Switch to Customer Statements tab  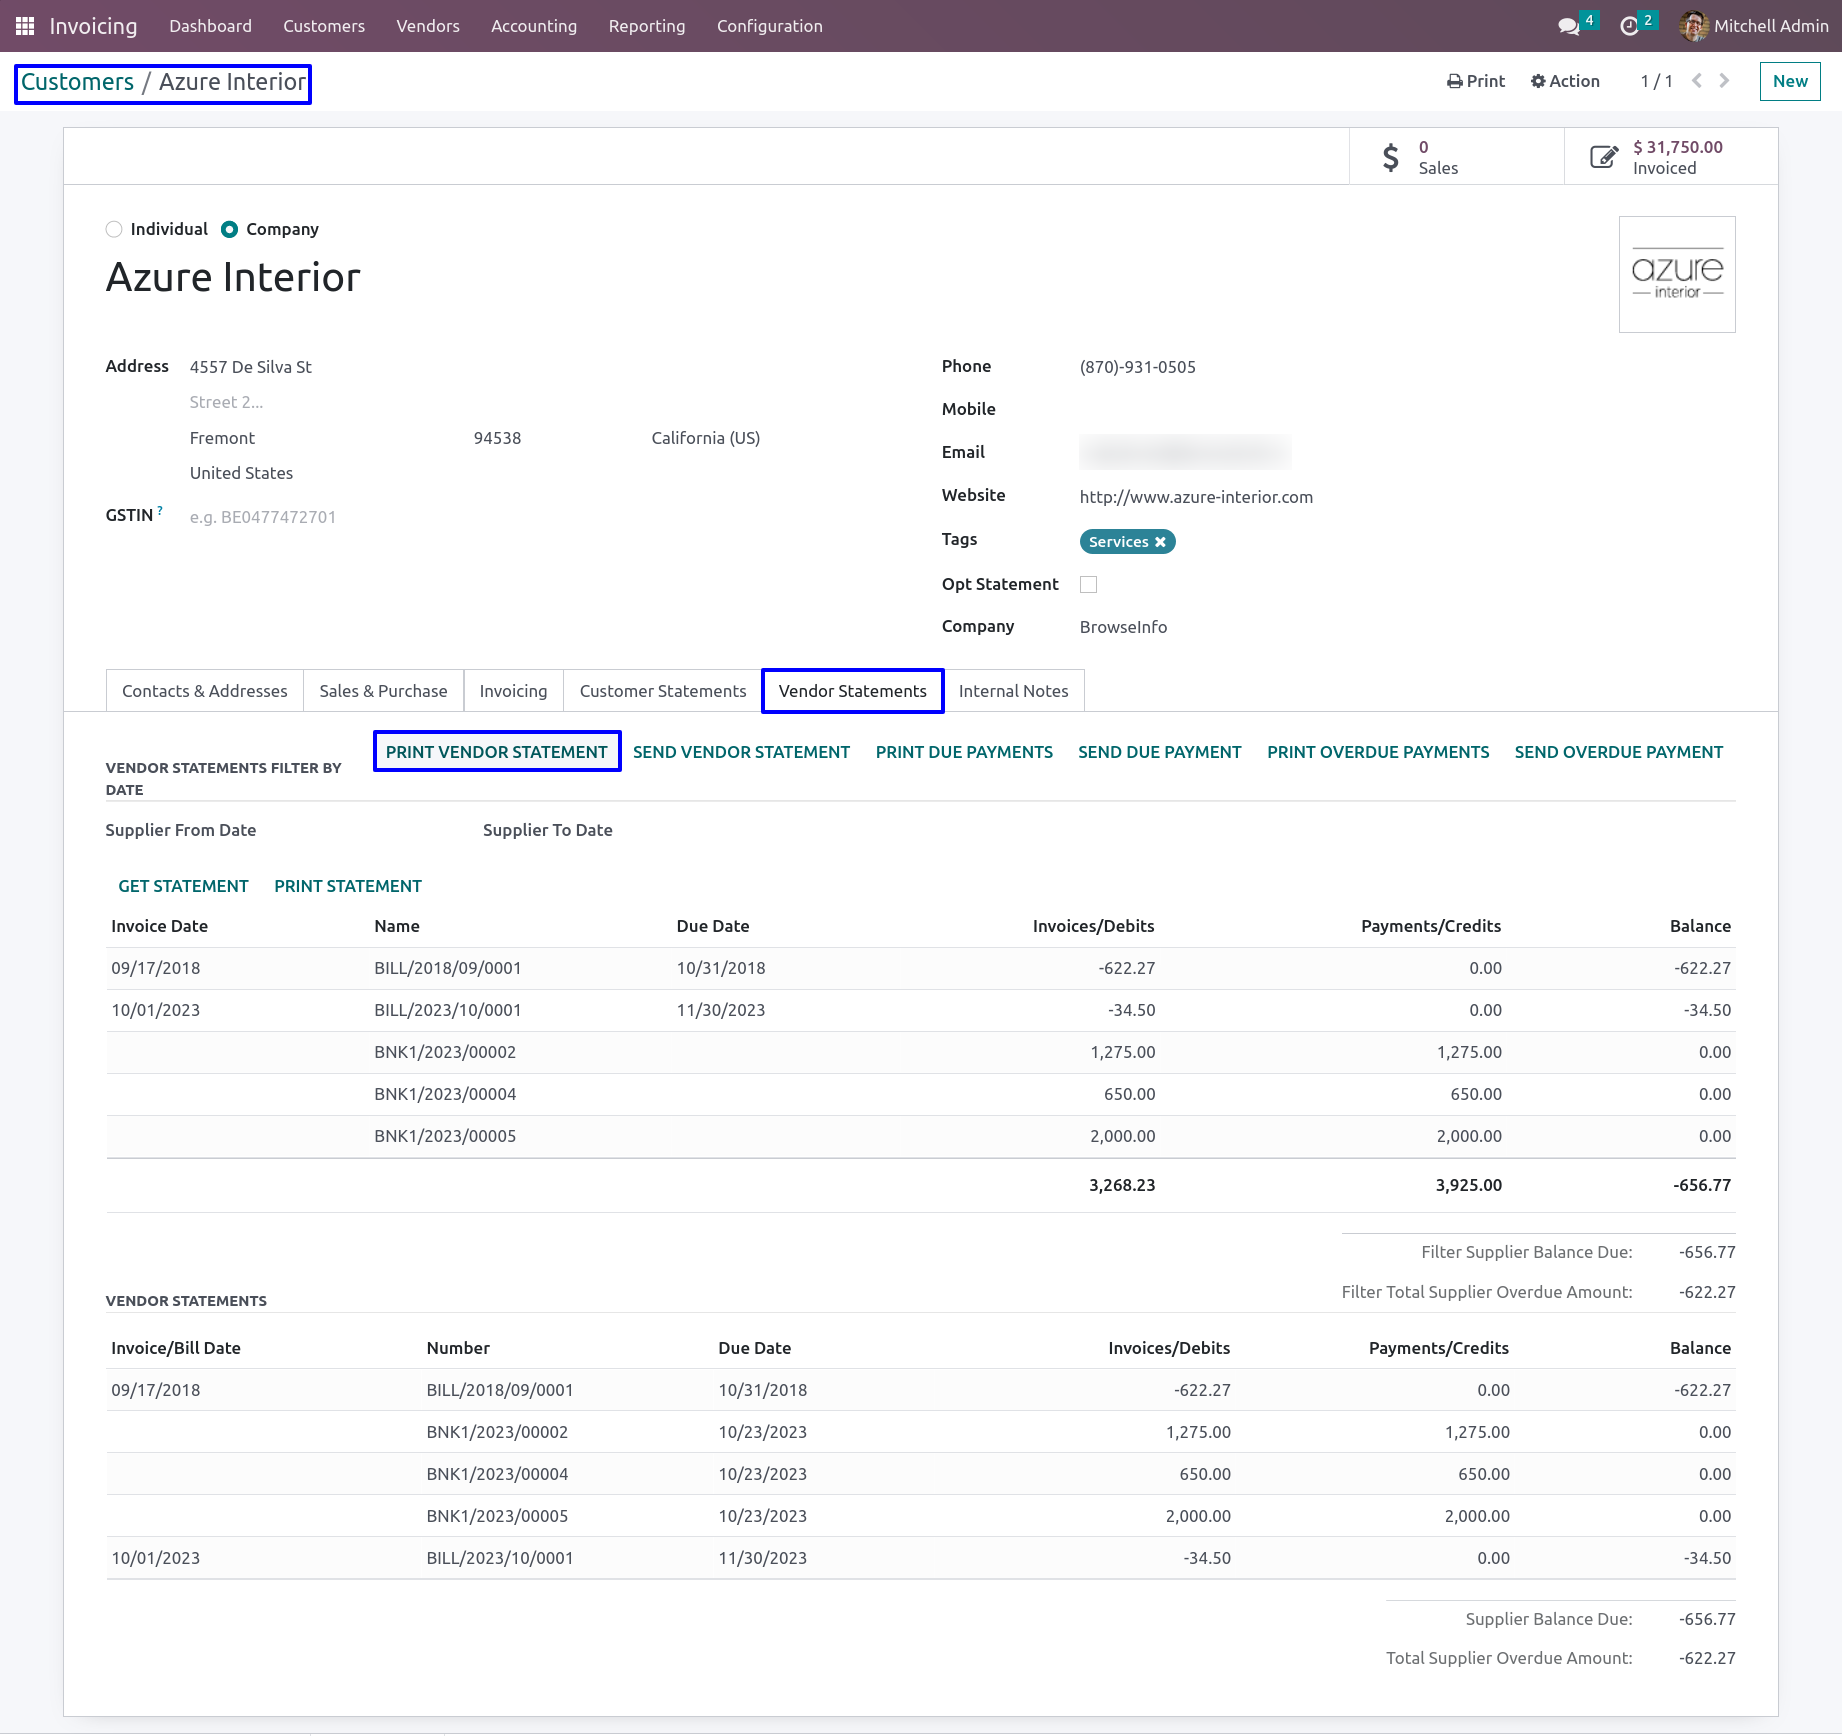tap(663, 691)
